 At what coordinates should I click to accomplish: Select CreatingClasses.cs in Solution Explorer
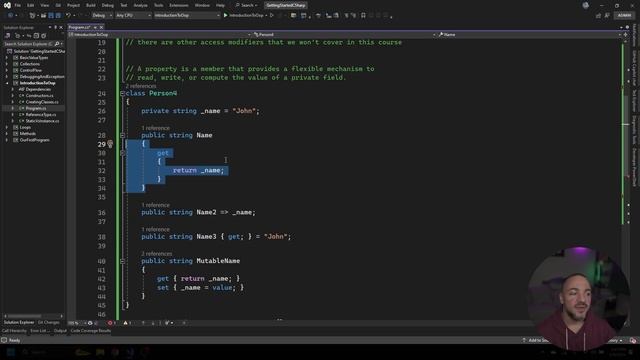(x=42, y=102)
